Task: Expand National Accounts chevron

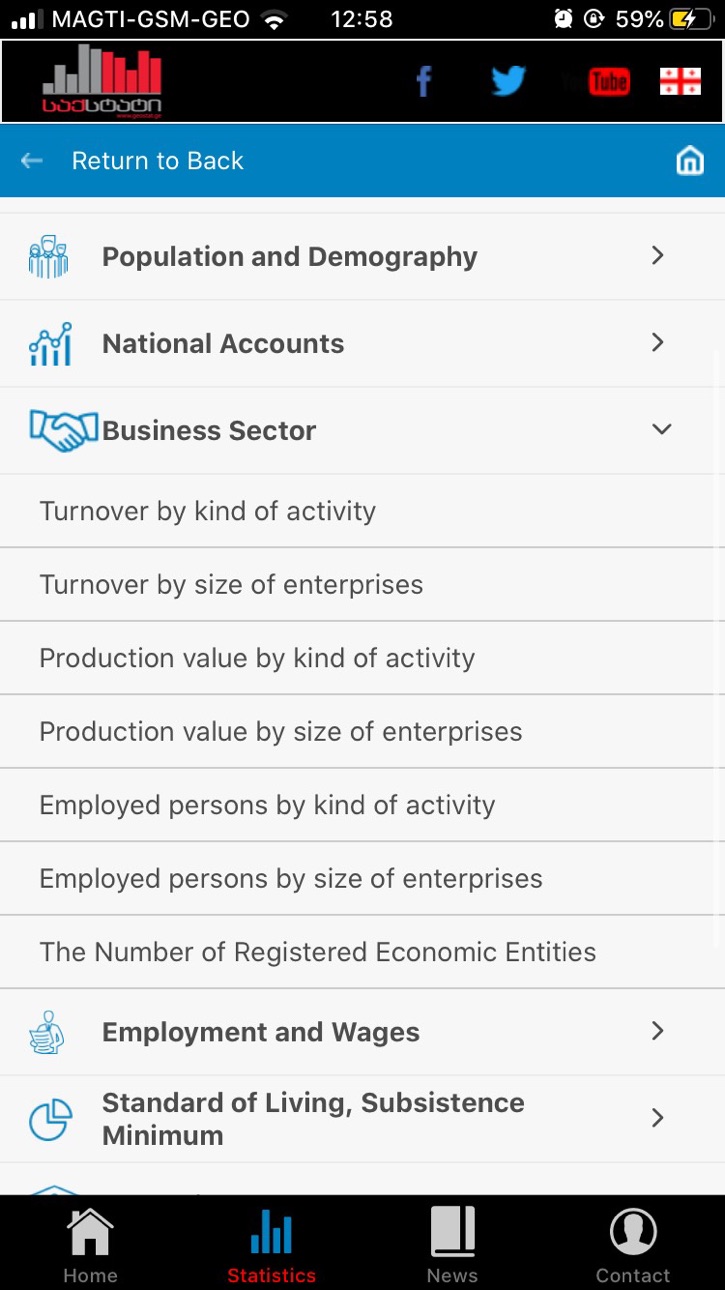Action: click(658, 343)
